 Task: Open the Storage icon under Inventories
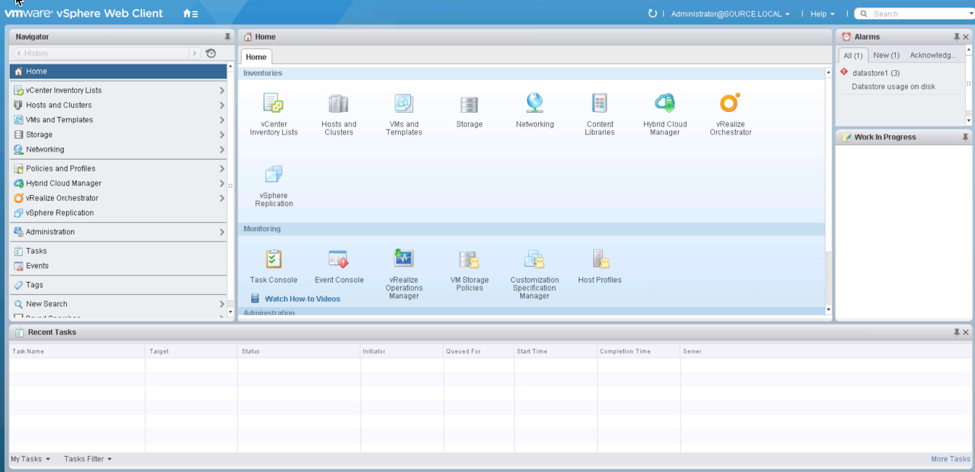[x=469, y=104]
